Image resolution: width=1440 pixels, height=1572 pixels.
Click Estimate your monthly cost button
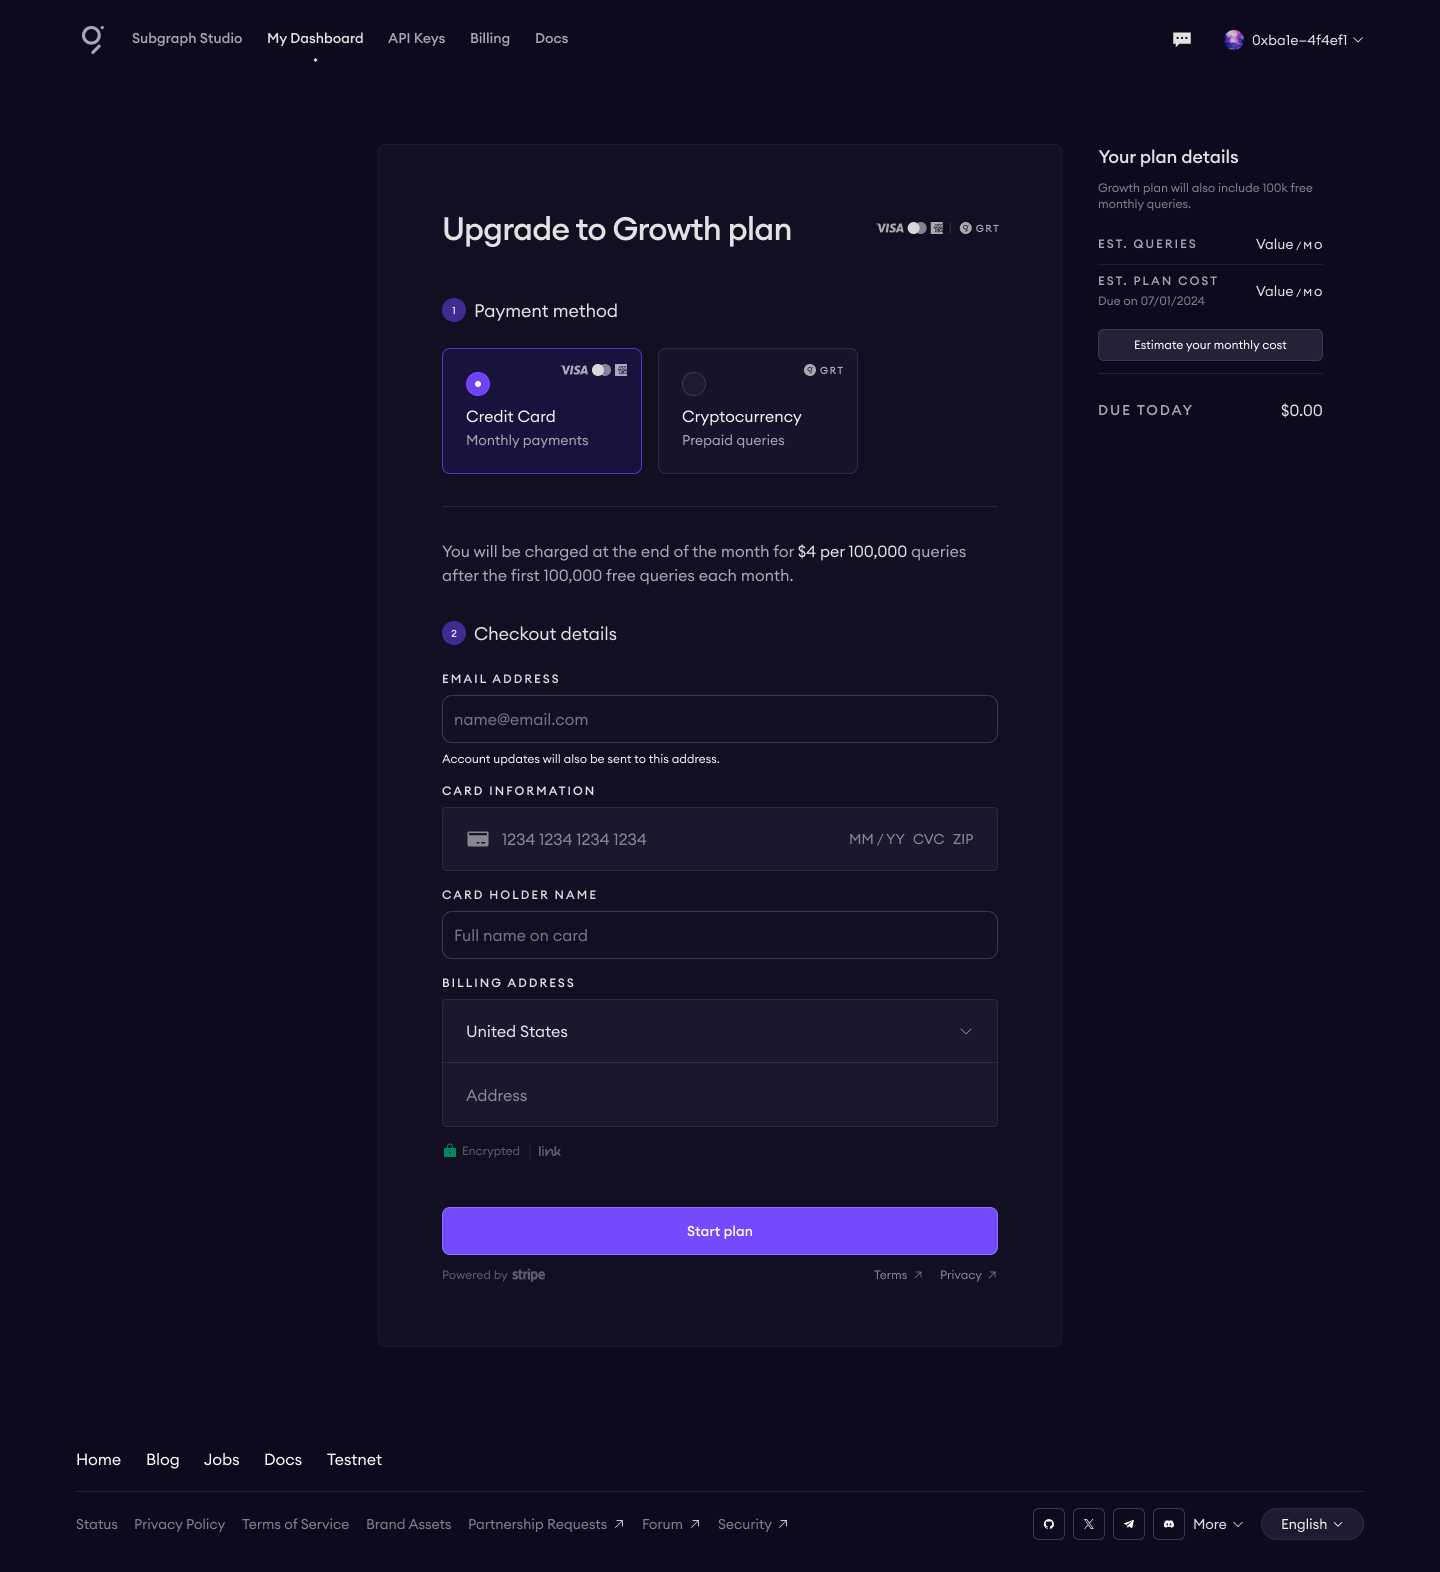tap(1210, 345)
